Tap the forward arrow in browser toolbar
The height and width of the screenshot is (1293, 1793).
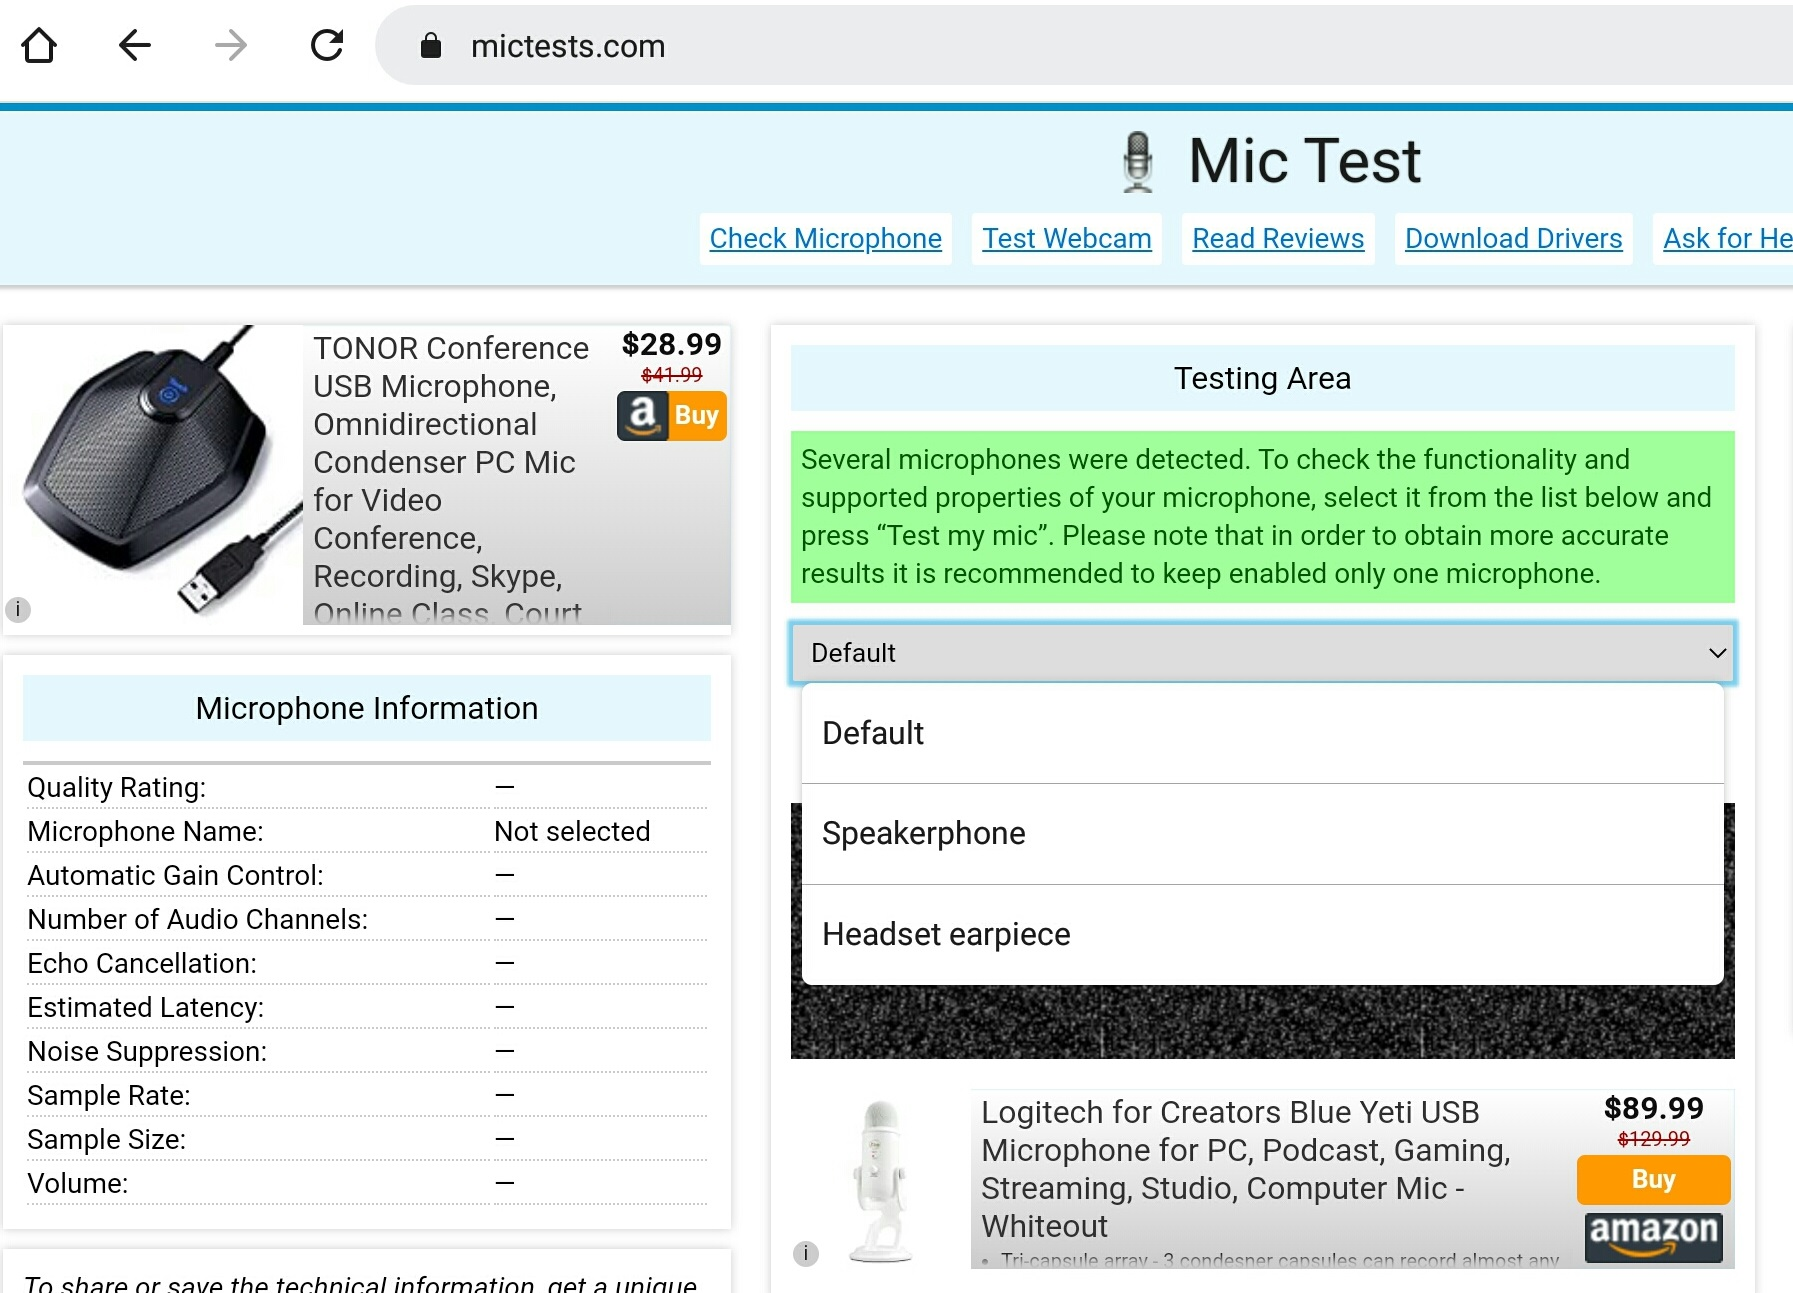231,45
